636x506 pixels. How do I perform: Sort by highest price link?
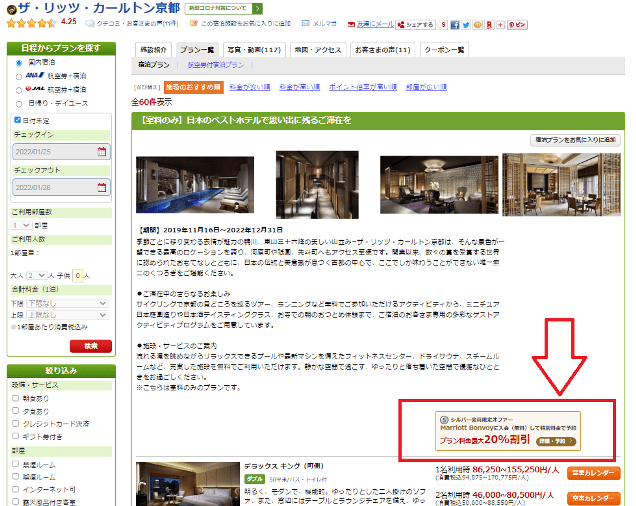click(300, 87)
